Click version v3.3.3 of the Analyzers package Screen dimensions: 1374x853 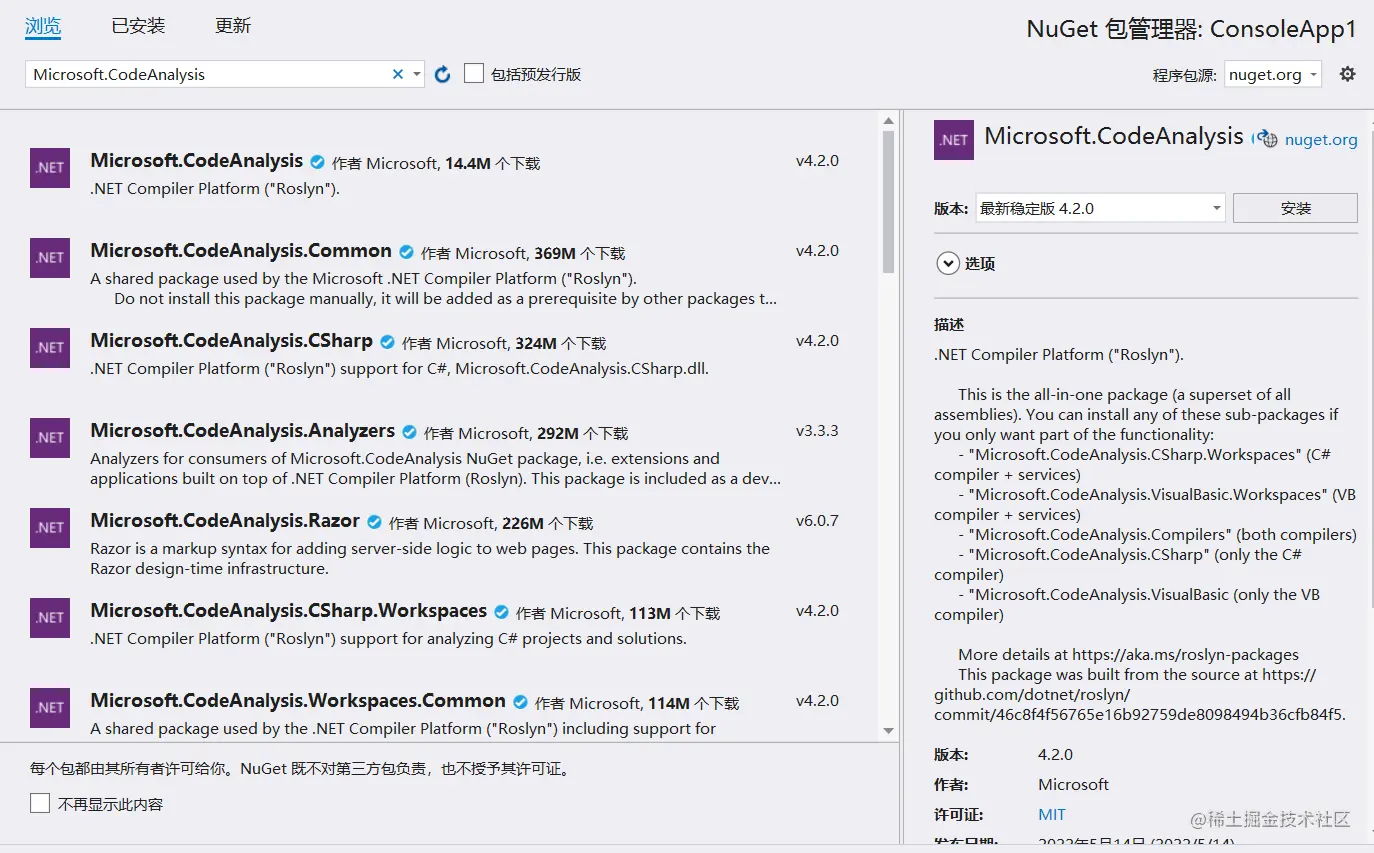point(817,431)
